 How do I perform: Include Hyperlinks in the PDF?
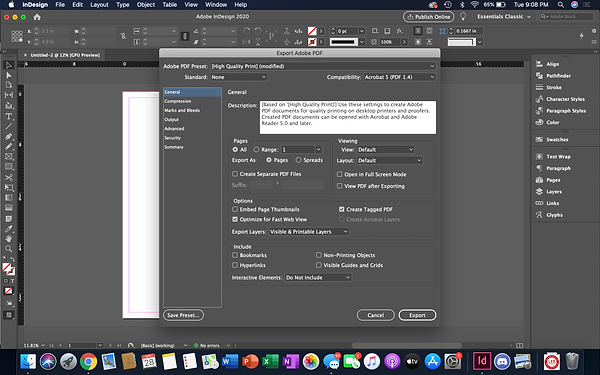(x=235, y=265)
